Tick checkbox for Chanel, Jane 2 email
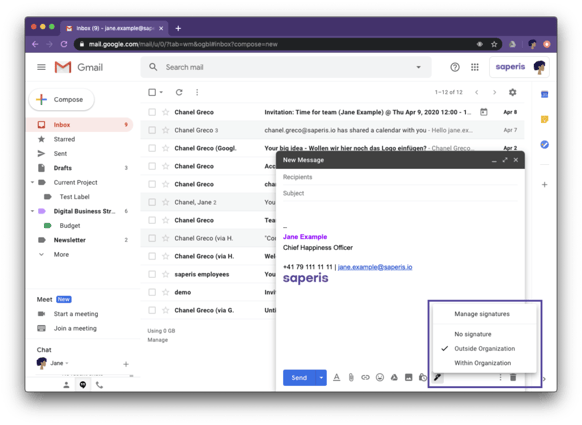 (152, 202)
